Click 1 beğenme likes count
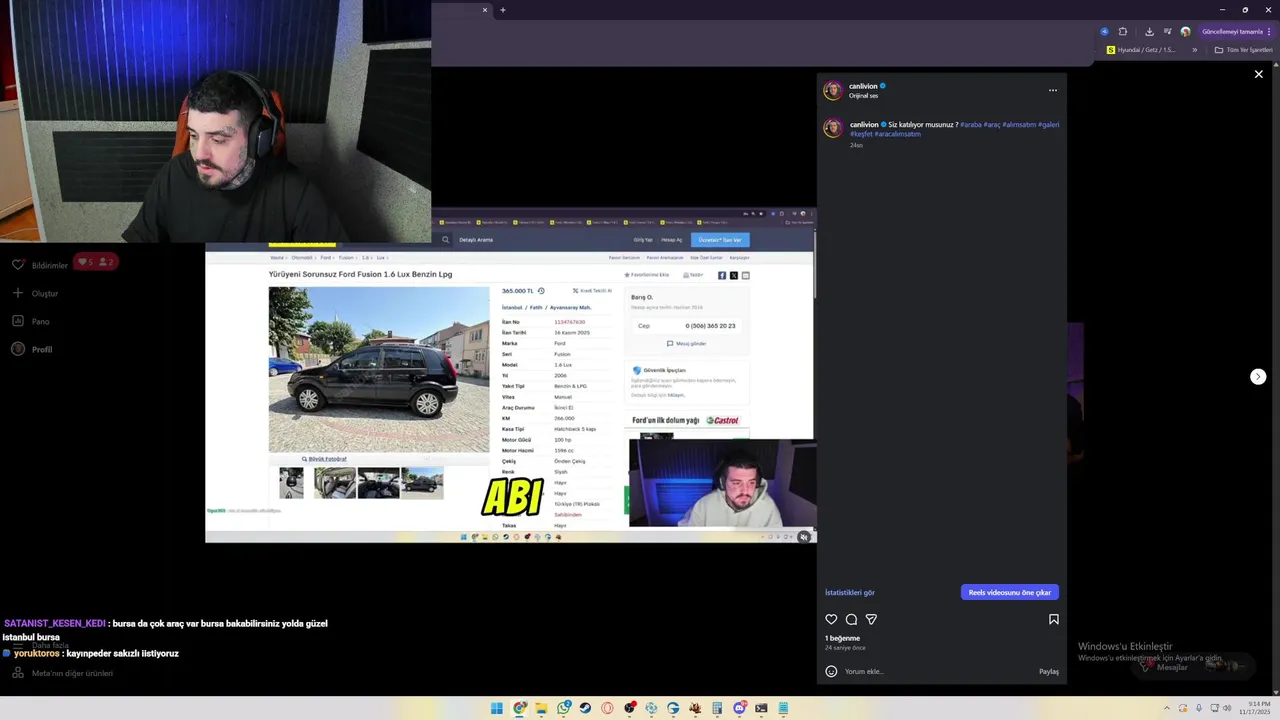This screenshot has height=720, width=1280. [x=842, y=638]
